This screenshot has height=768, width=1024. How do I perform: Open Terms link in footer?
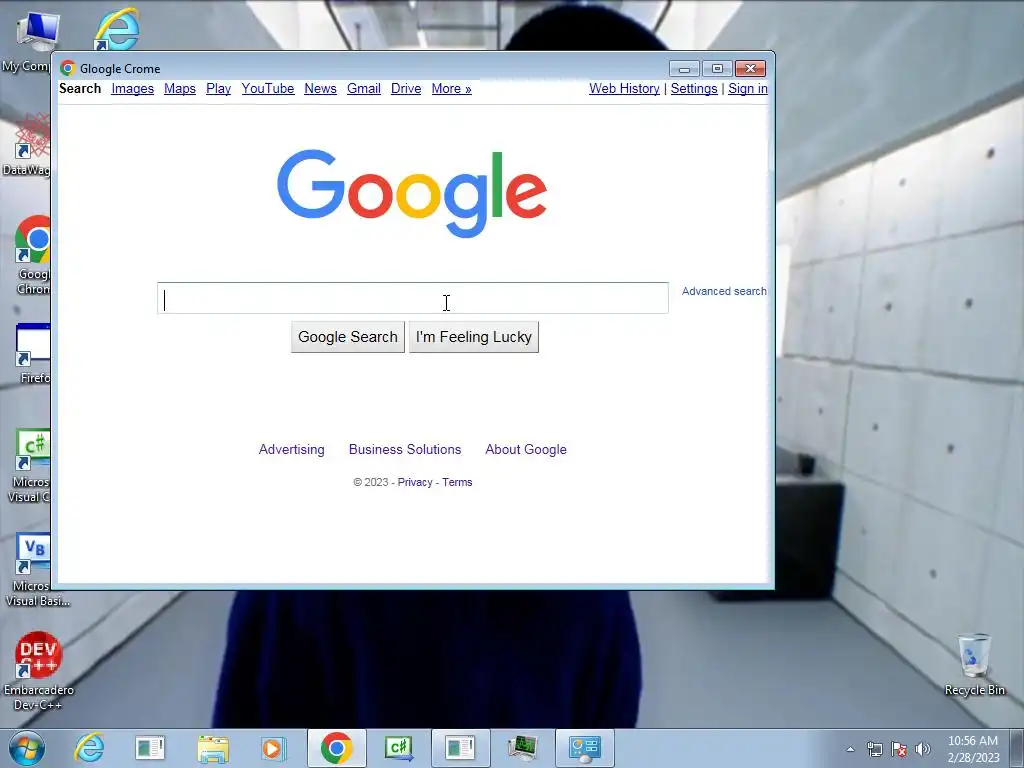[x=457, y=482]
